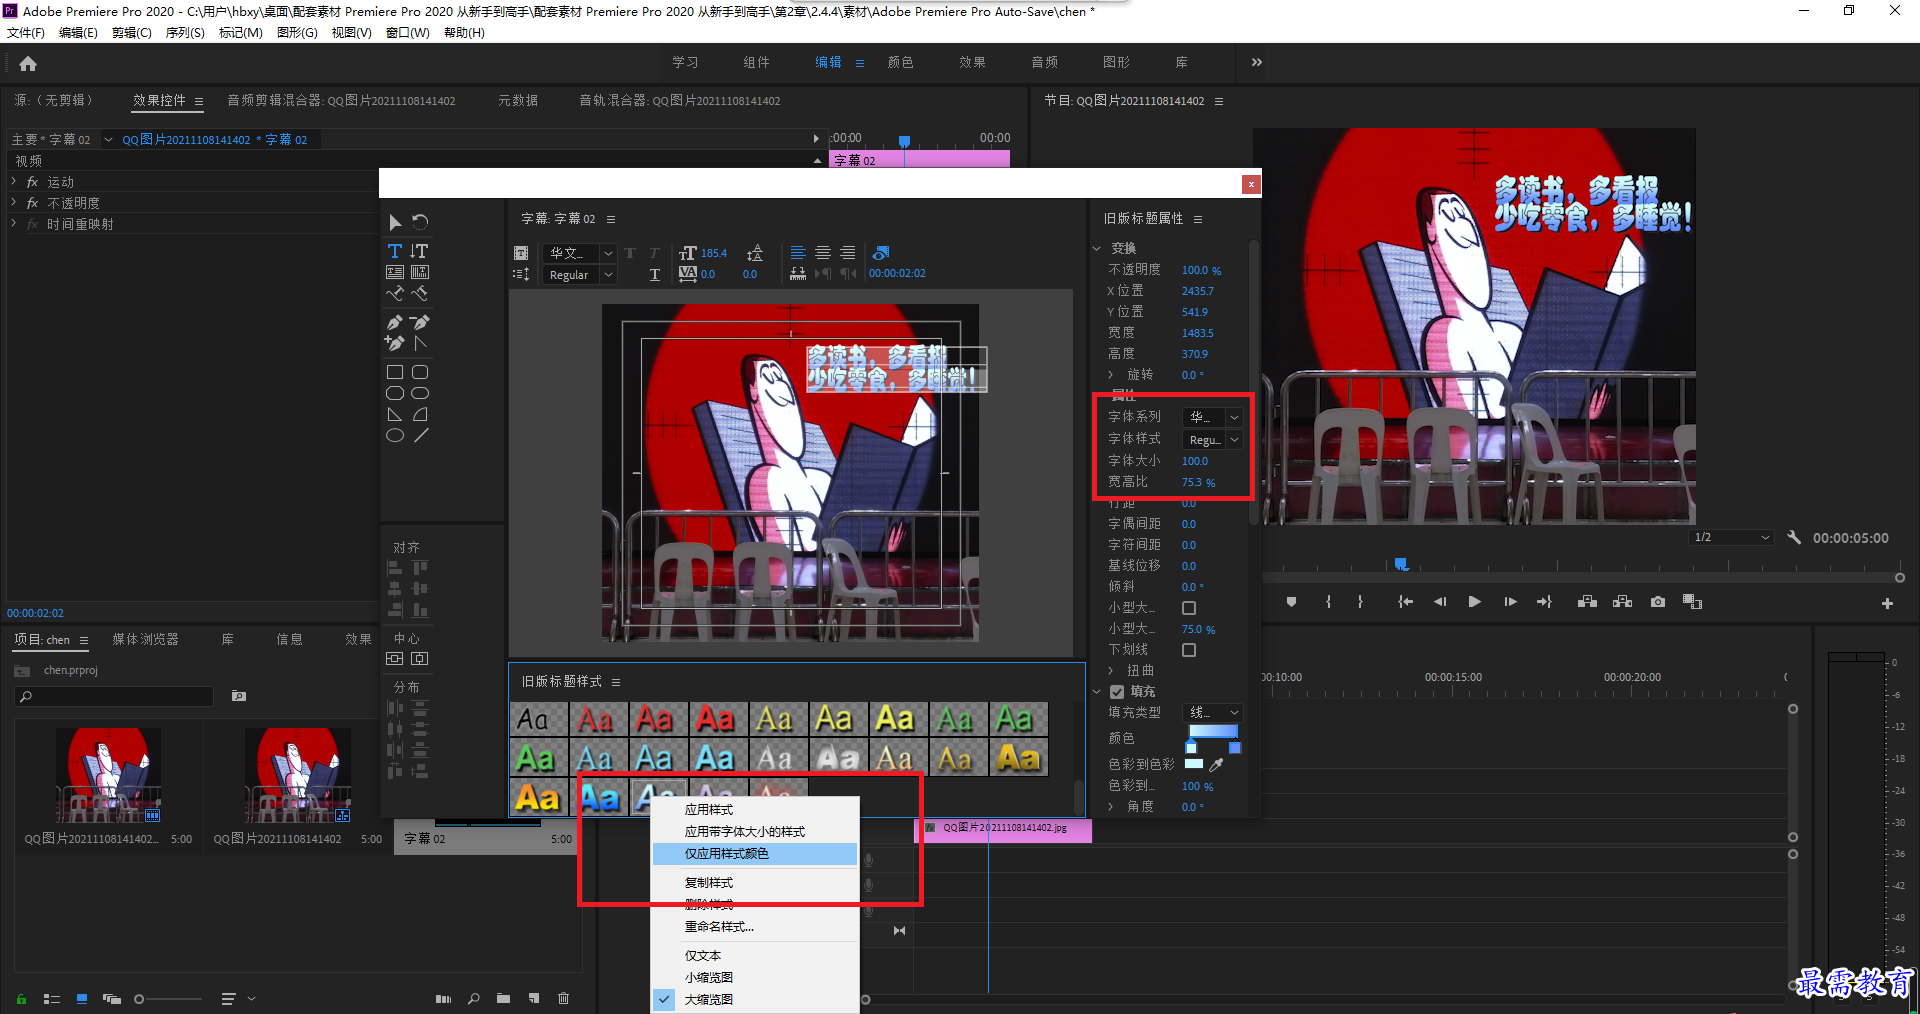Click the Add Marker icon in Program monitor
This screenshot has height=1014, width=1920.
[1291, 602]
